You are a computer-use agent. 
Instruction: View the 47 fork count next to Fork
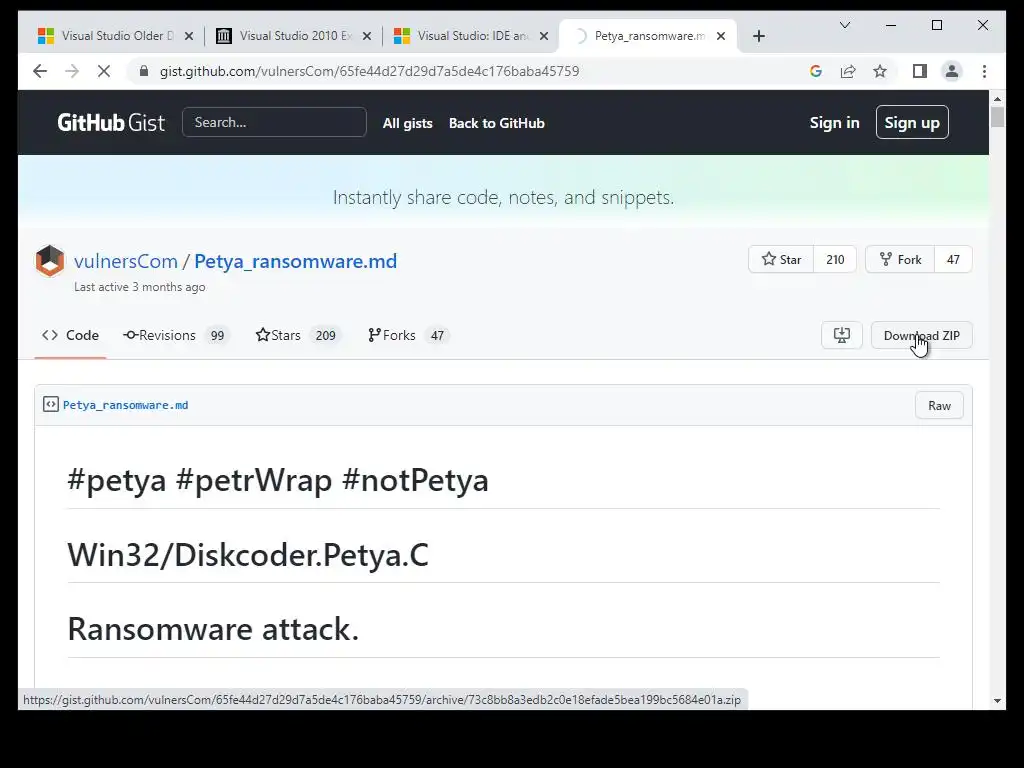953,259
